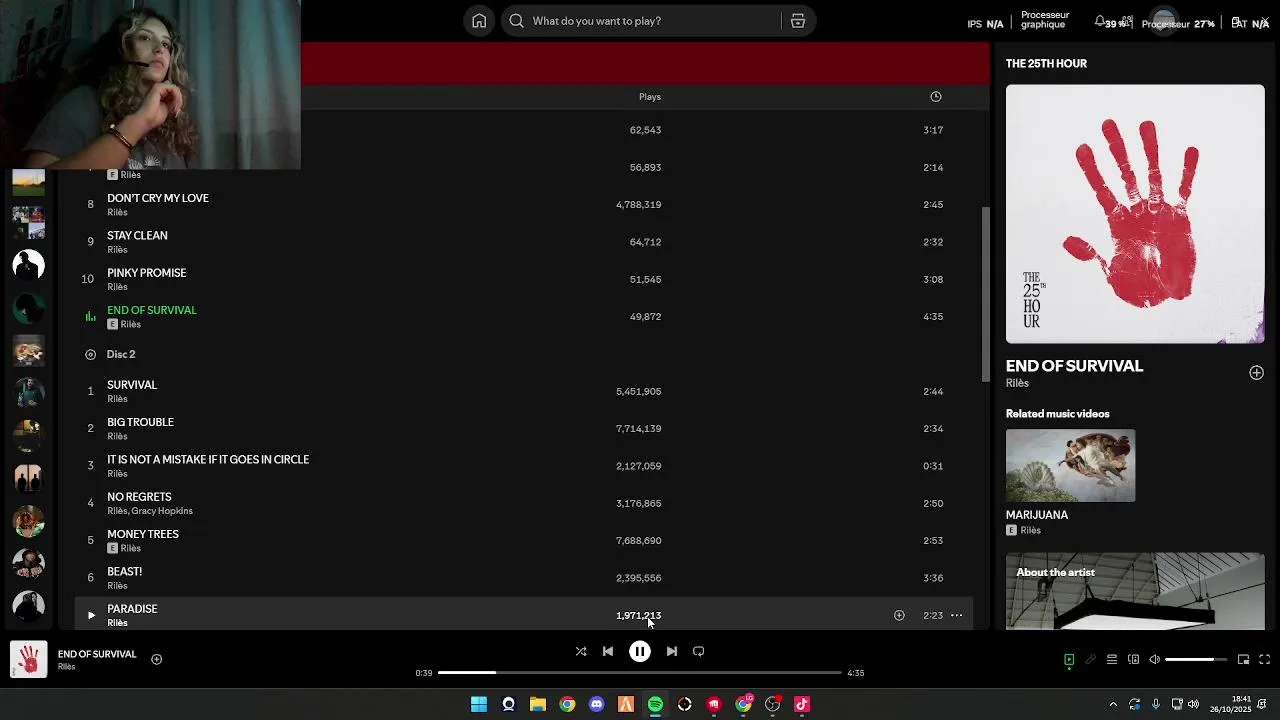Select track DON'T CRY MY LOVE
This screenshot has height=720, width=1280.
525,204
